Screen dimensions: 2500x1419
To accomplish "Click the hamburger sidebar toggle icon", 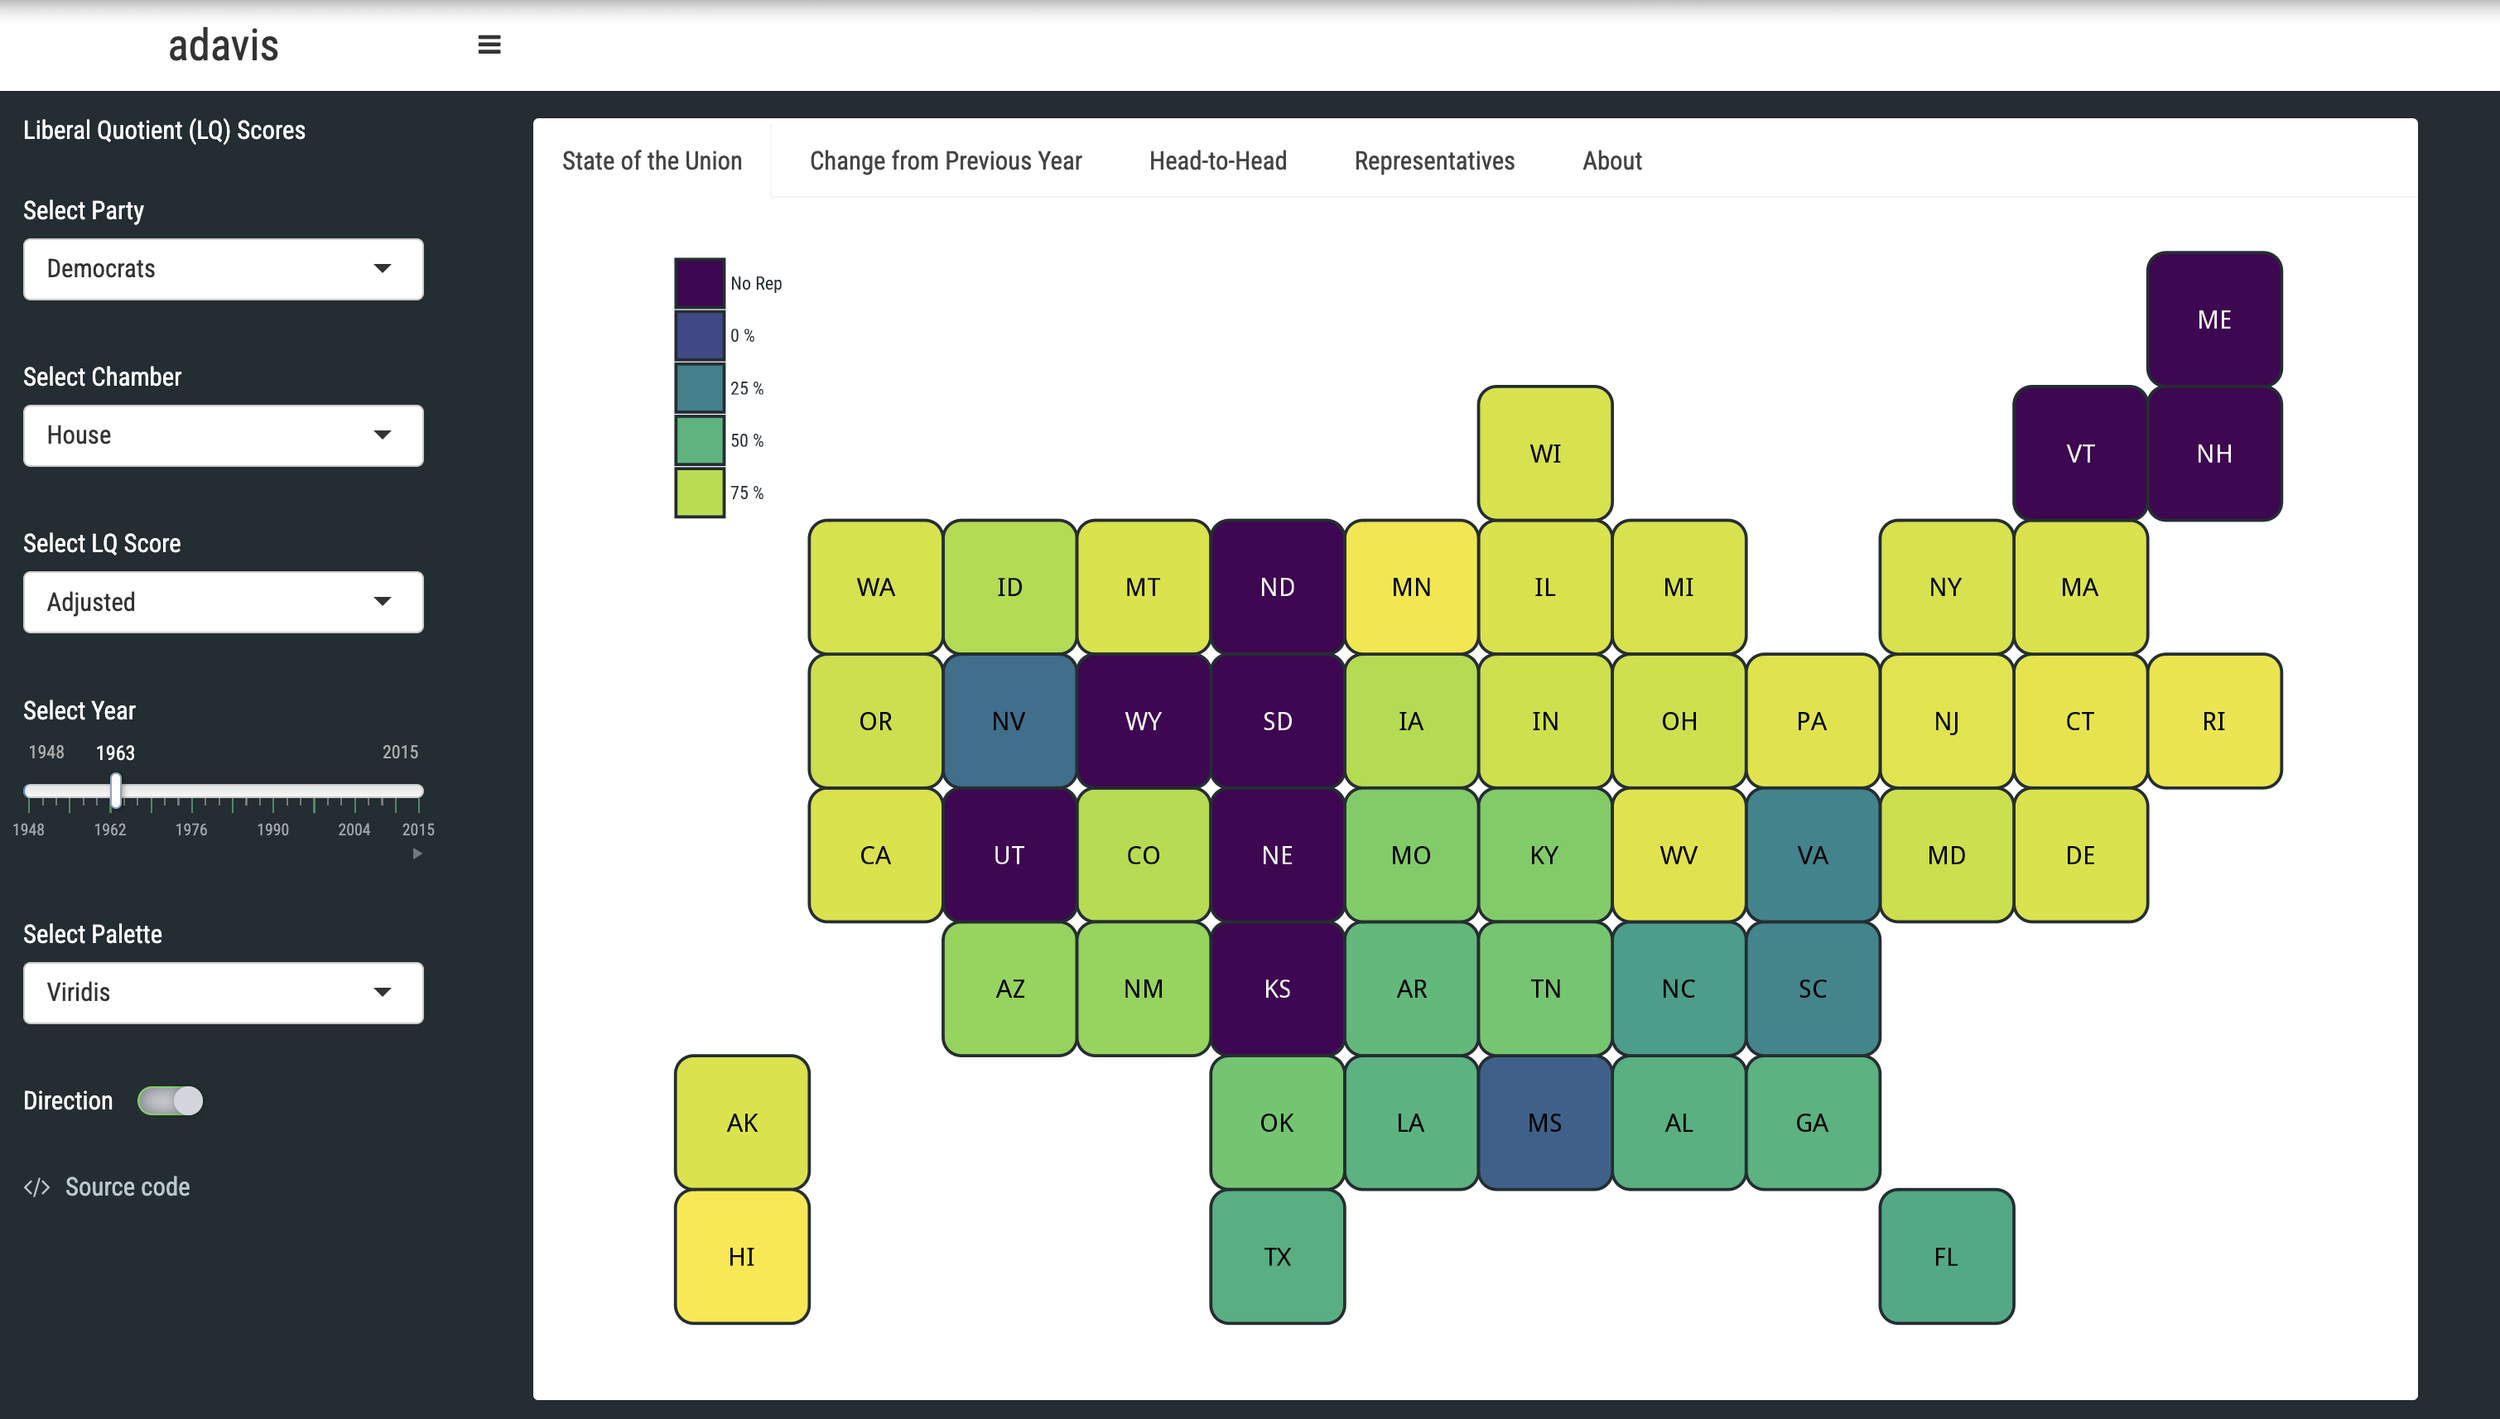I will pos(489,45).
